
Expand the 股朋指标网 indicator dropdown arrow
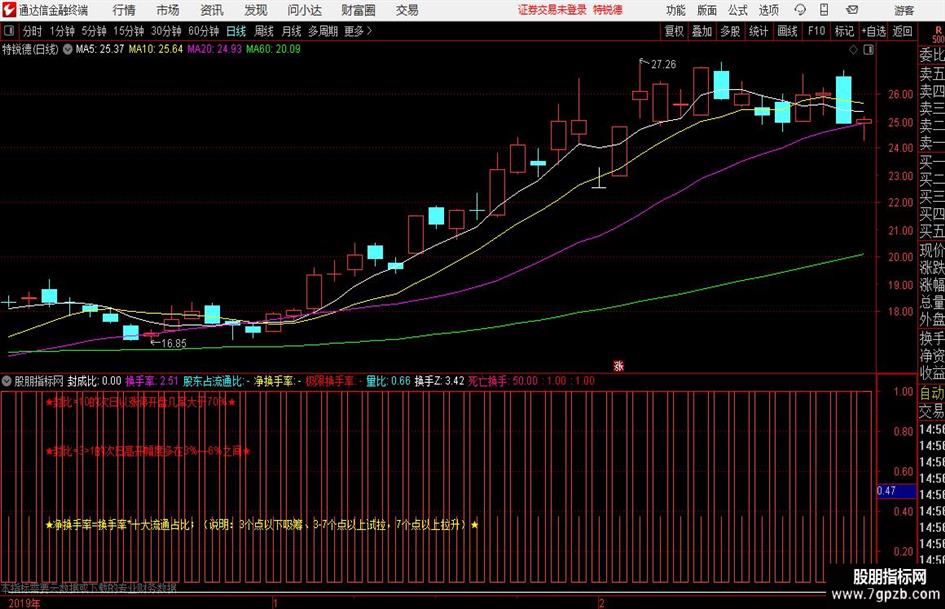pyautogui.click(x=7, y=381)
